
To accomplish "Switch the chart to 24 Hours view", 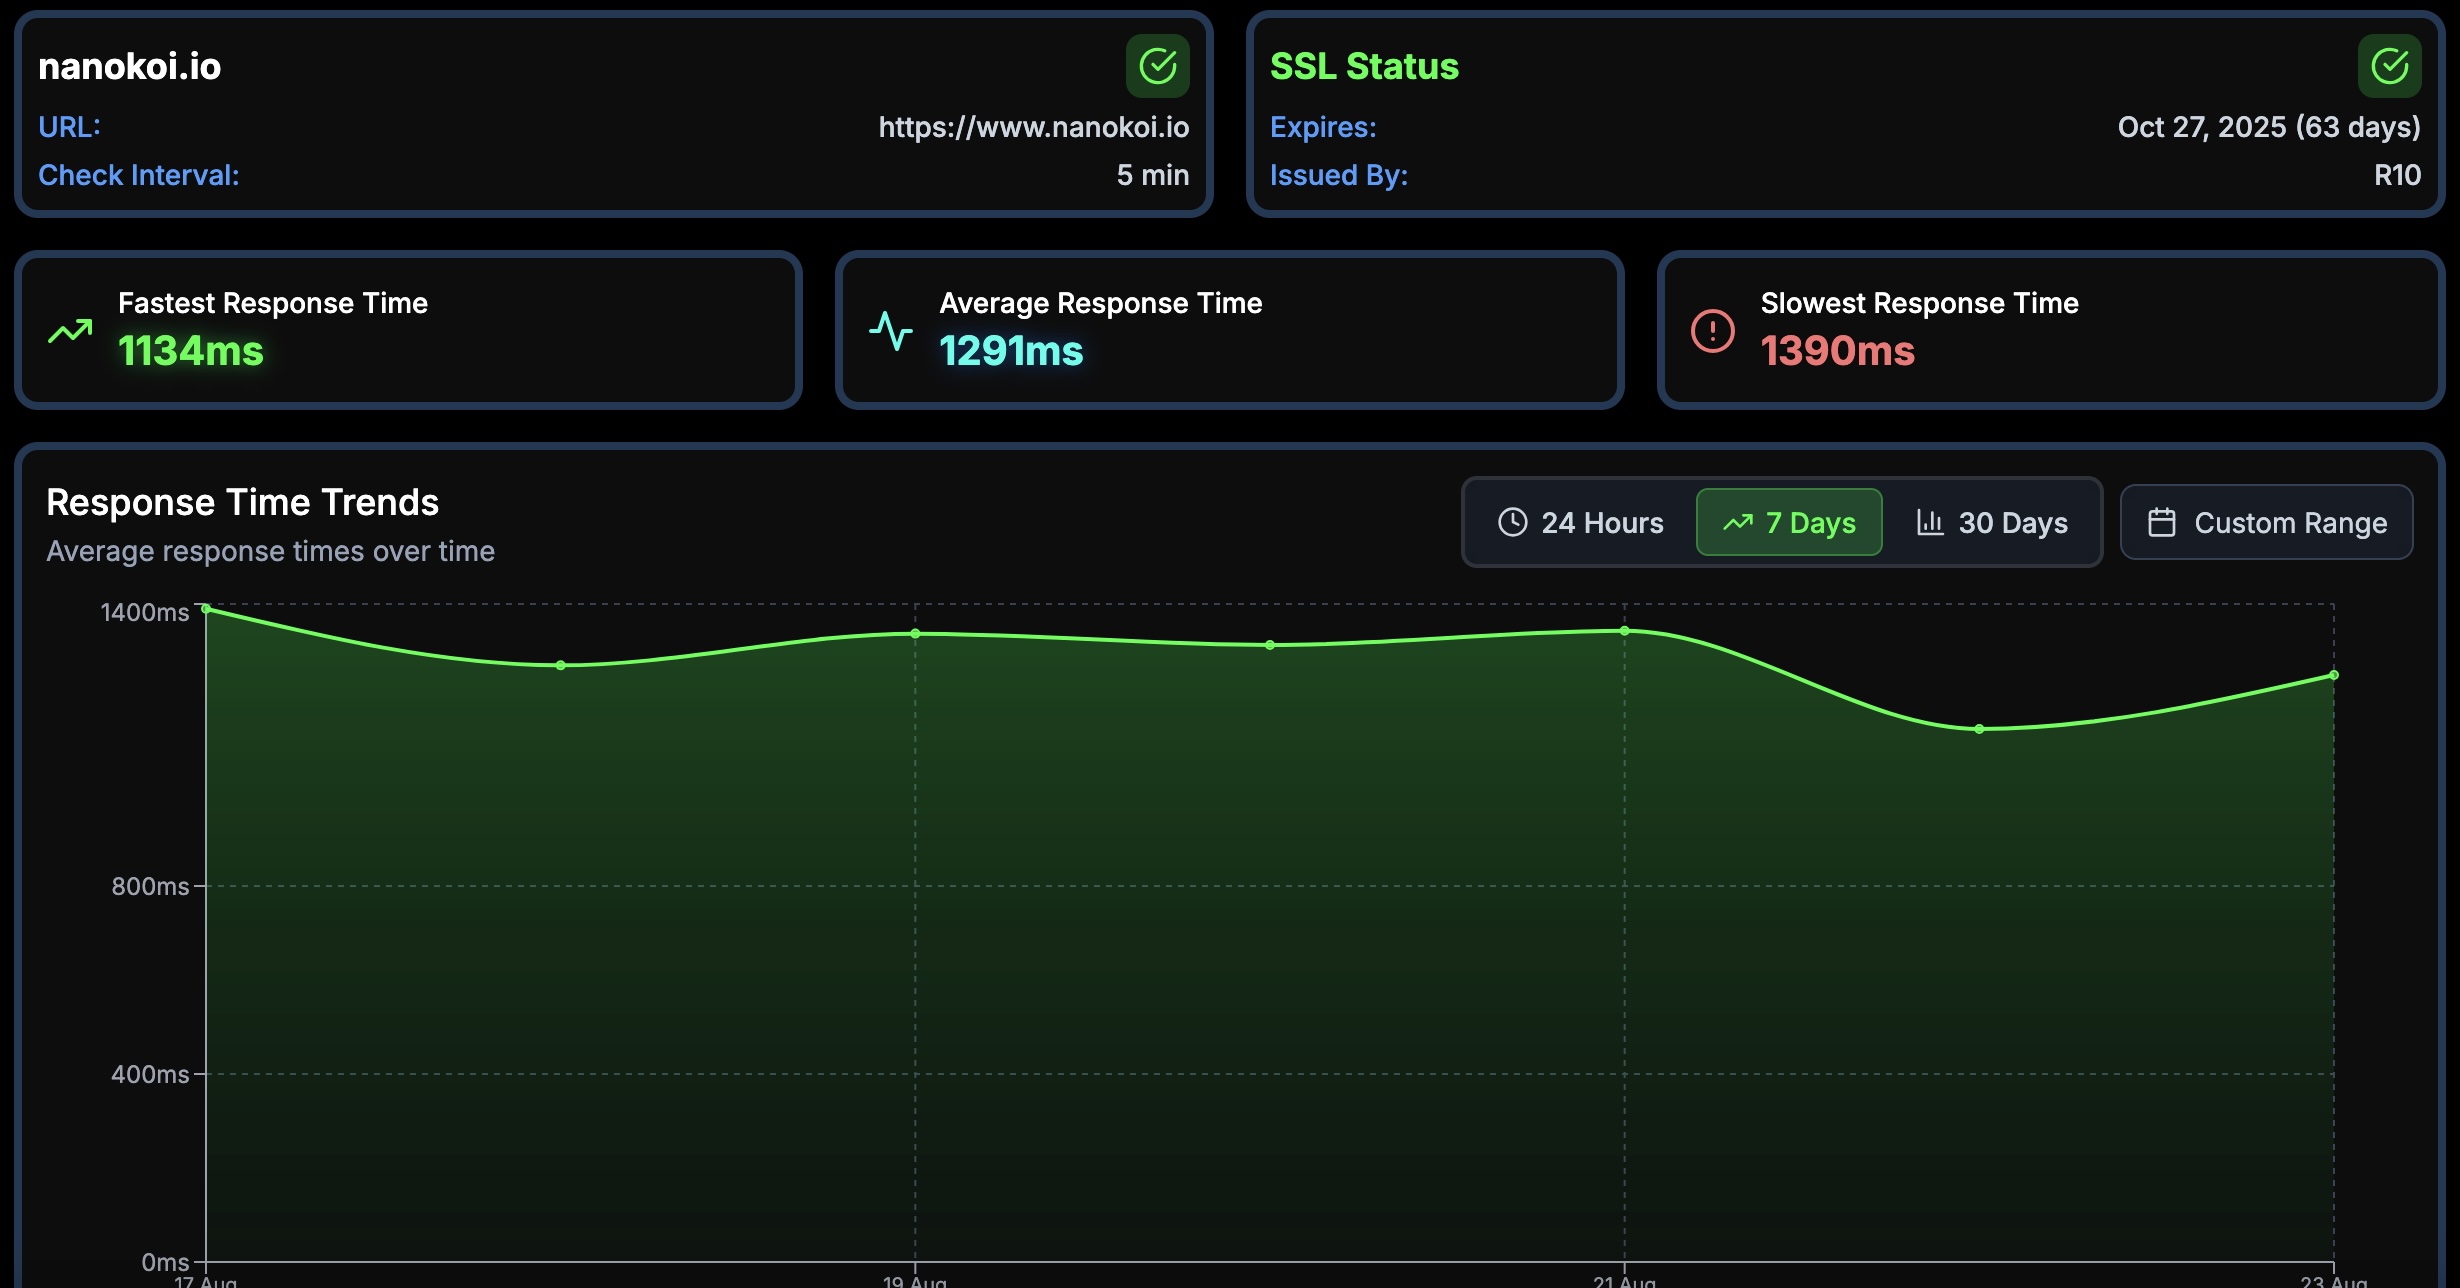I will click(x=1580, y=522).
